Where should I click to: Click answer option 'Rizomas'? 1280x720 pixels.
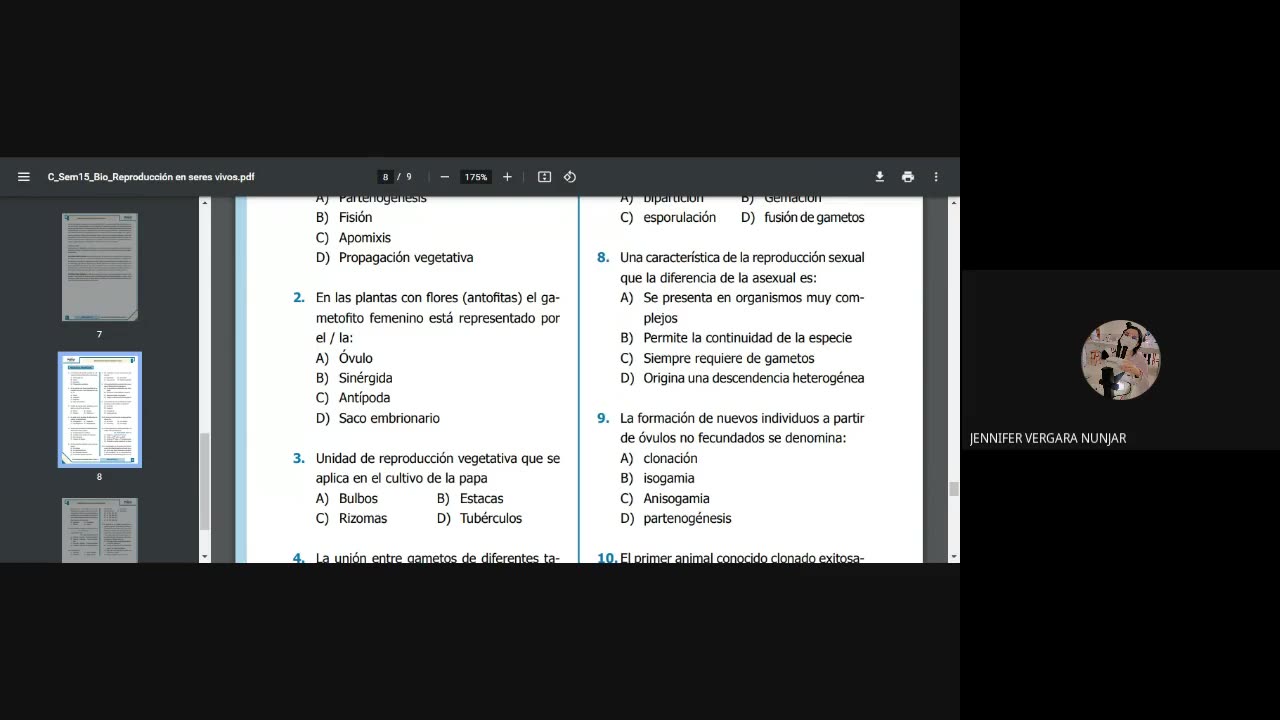coord(362,518)
